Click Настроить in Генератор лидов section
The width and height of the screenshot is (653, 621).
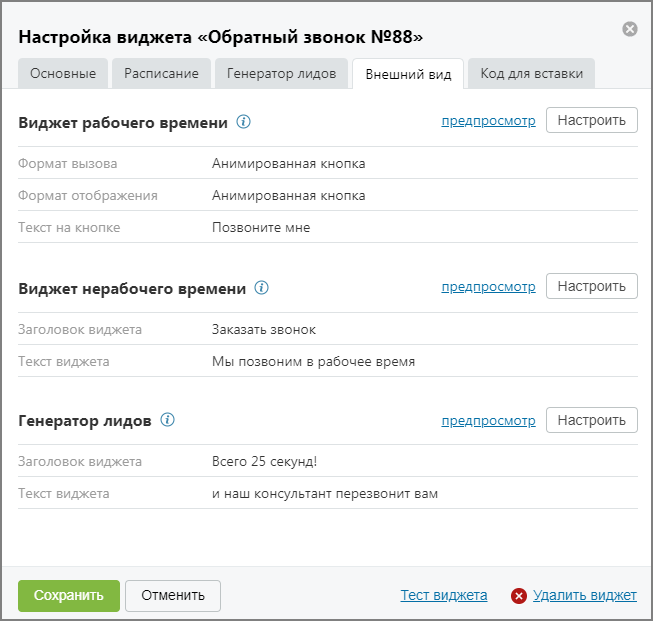[592, 420]
